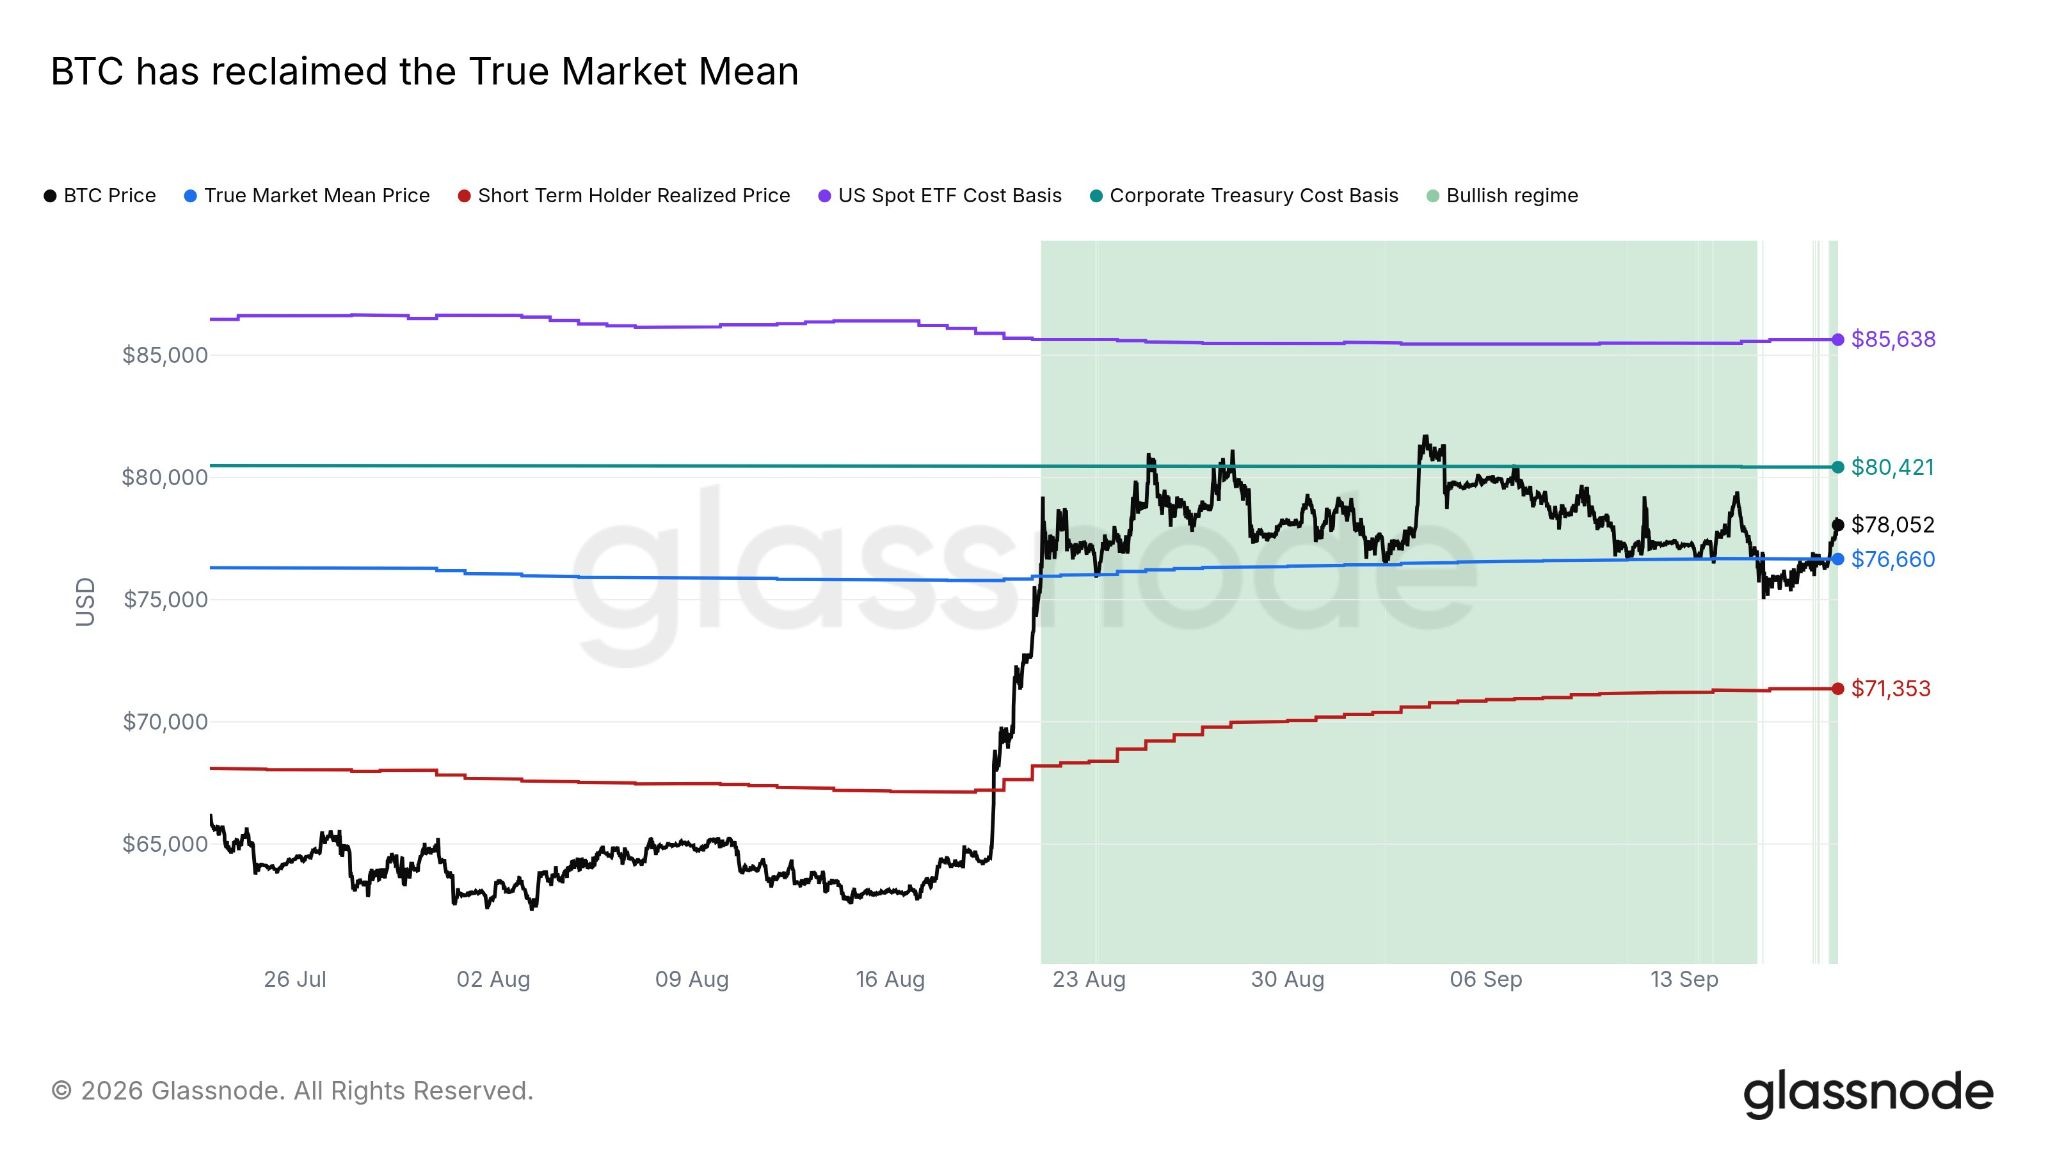Click the black $78,052 price marker
The width and height of the screenshot is (2048, 1152).
[1838, 525]
